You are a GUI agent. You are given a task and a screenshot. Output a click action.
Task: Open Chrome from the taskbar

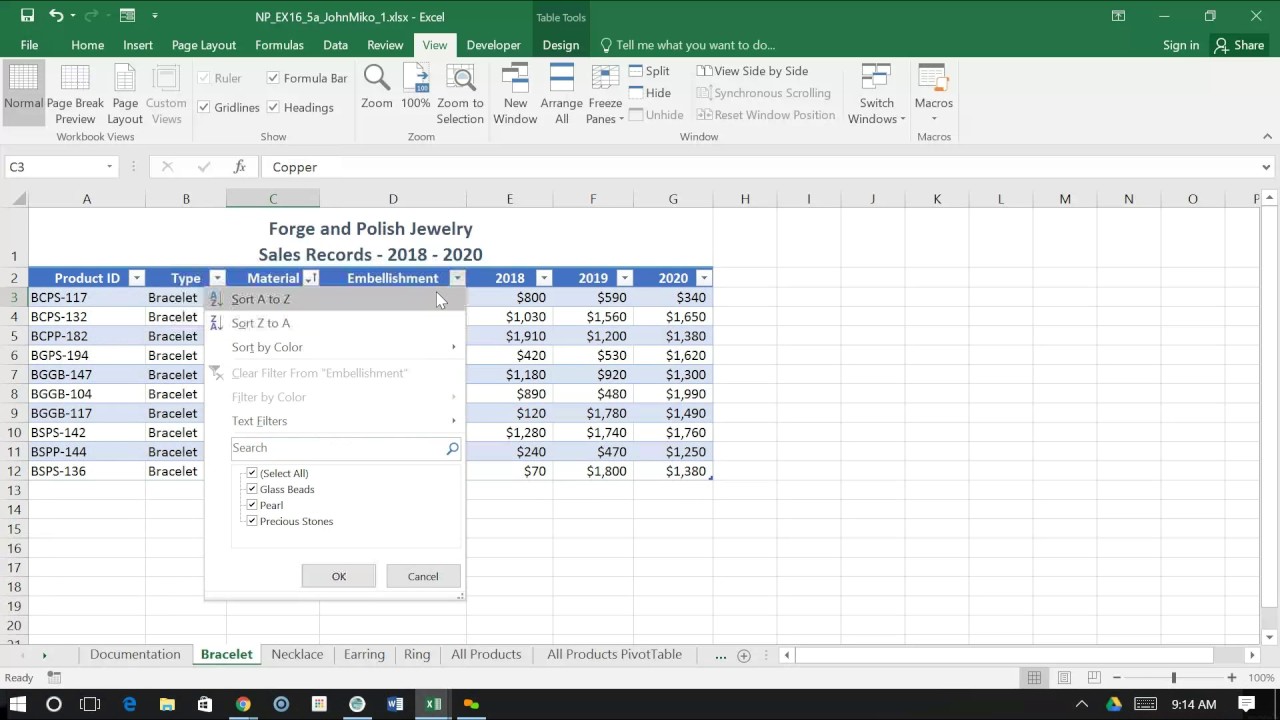243,704
